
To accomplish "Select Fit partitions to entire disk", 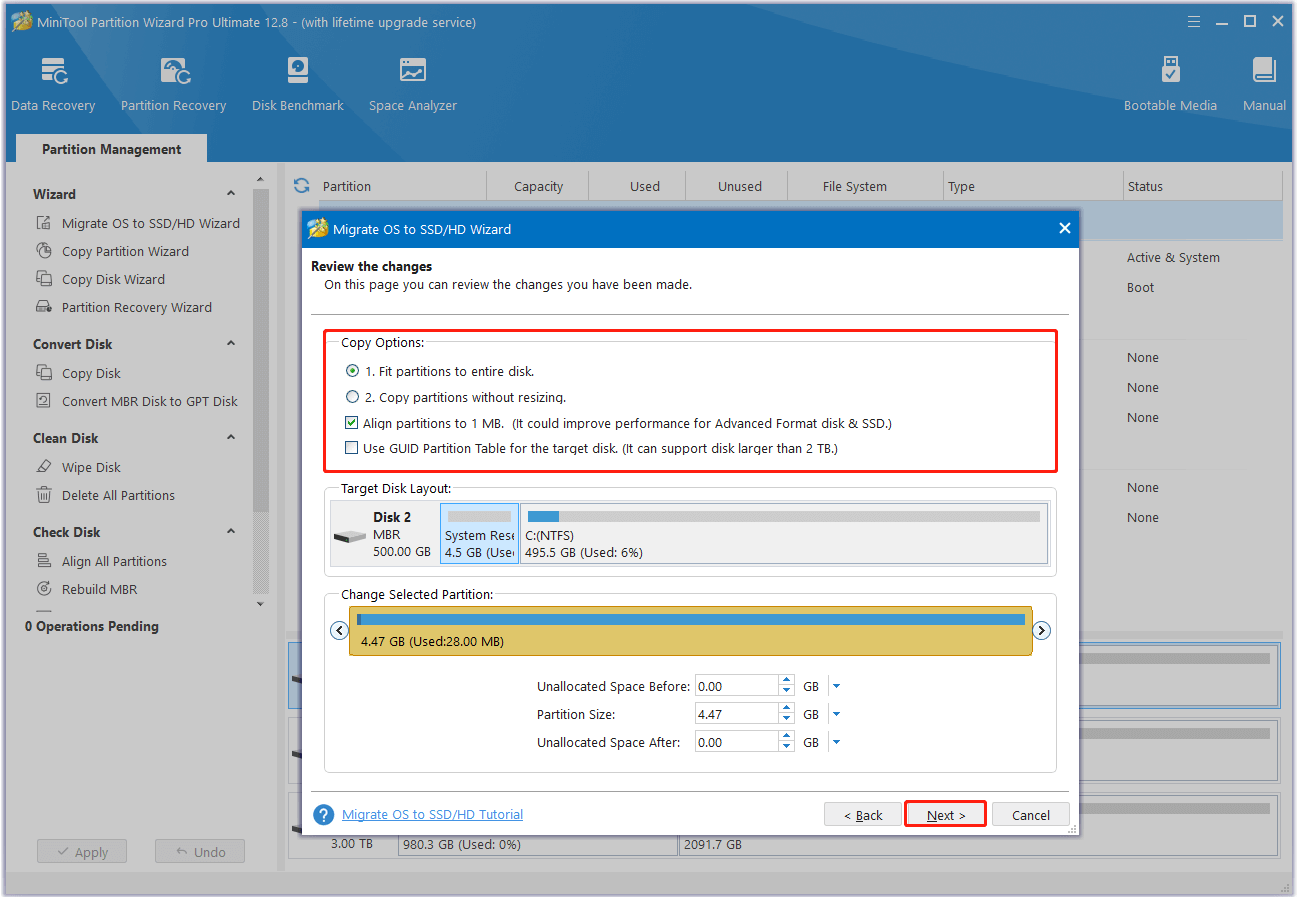I will point(440,371).
